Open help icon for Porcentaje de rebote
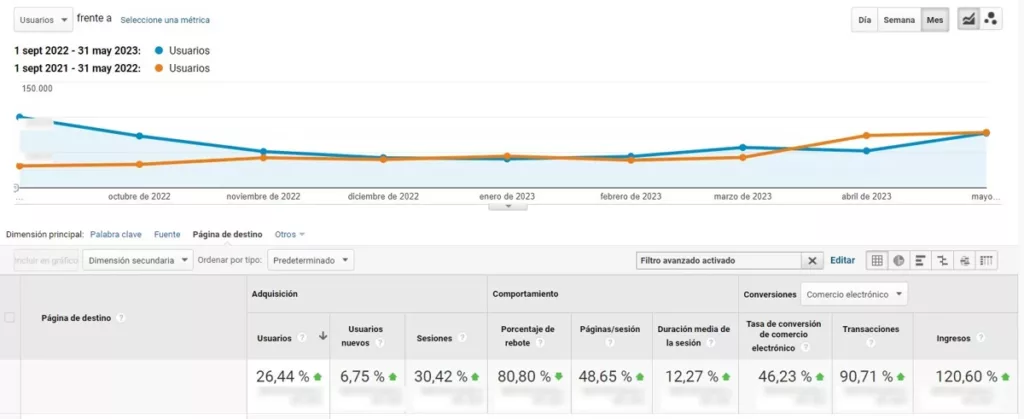1024x419 pixels. pyautogui.click(x=539, y=343)
